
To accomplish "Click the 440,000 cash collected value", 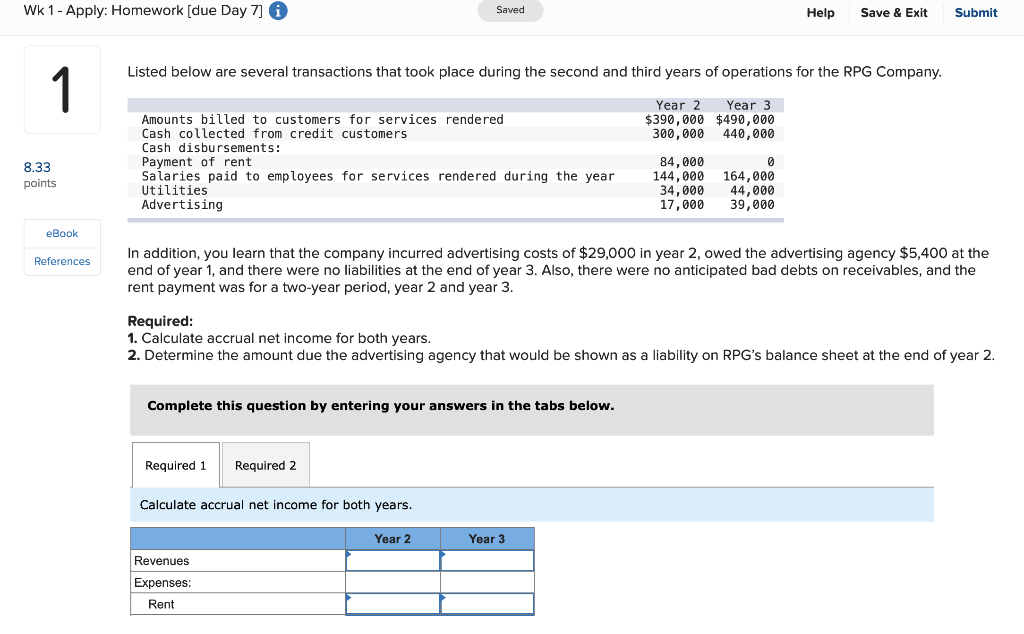I will pyautogui.click(x=748, y=134).
